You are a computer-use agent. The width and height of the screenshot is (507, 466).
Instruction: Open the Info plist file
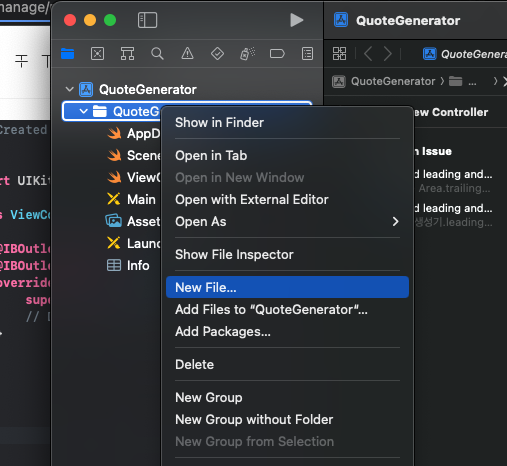click(128, 266)
